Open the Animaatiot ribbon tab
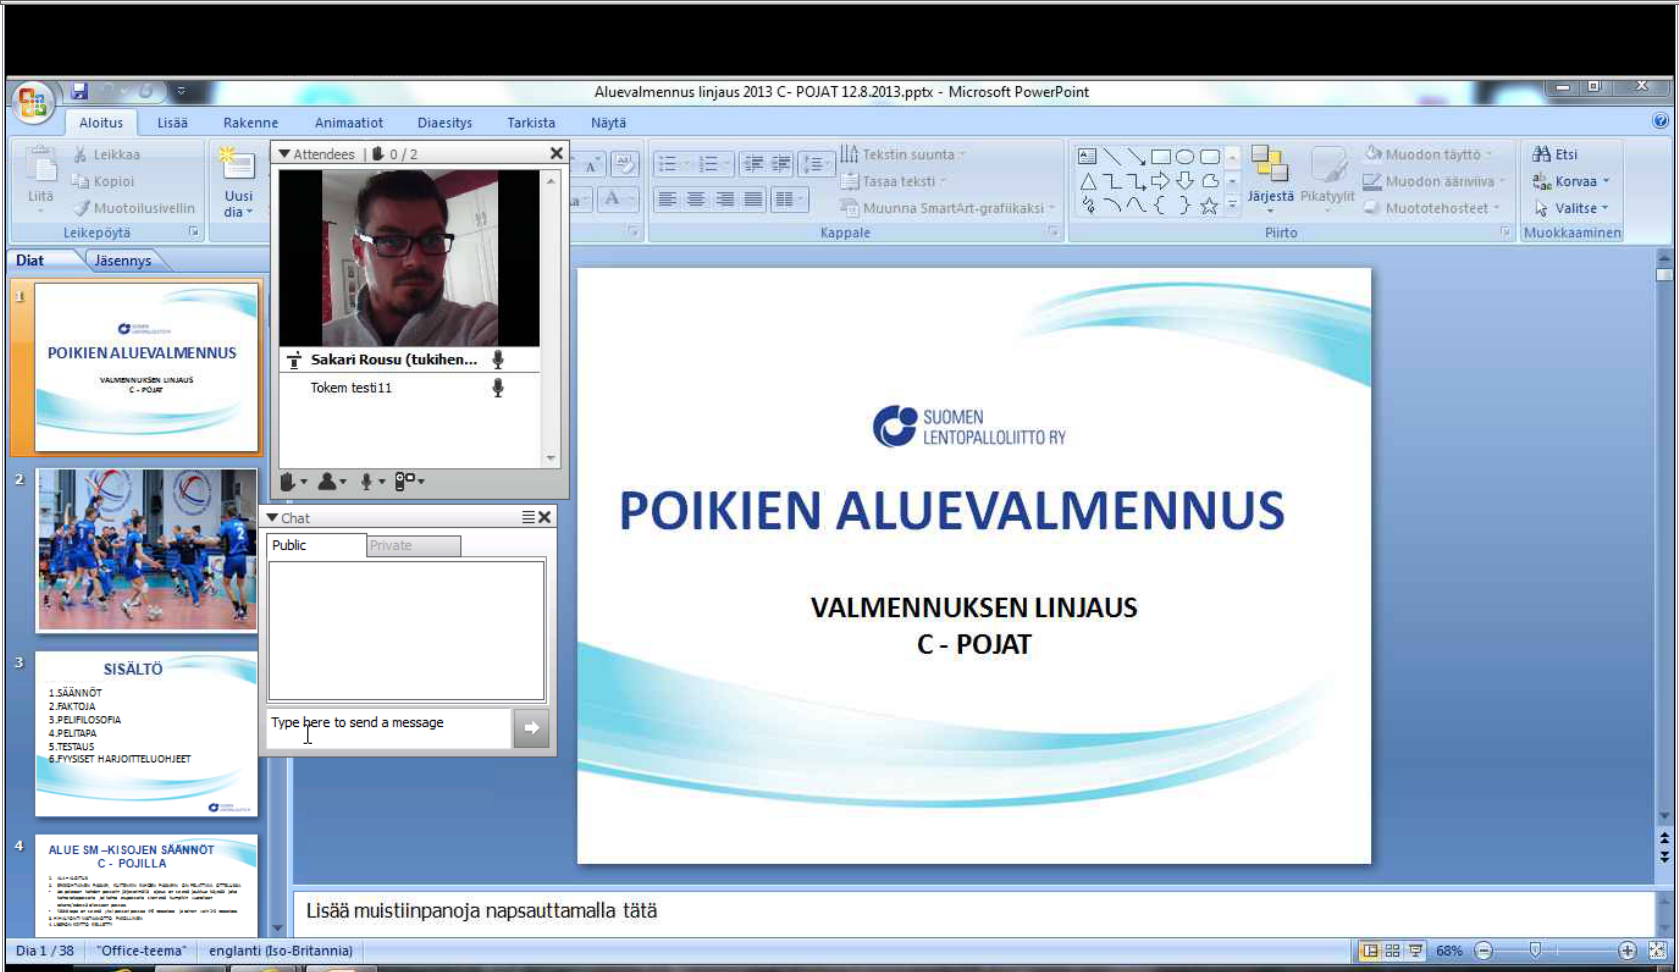This screenshot has width=1679, height=972. click(x=348, y=123)
